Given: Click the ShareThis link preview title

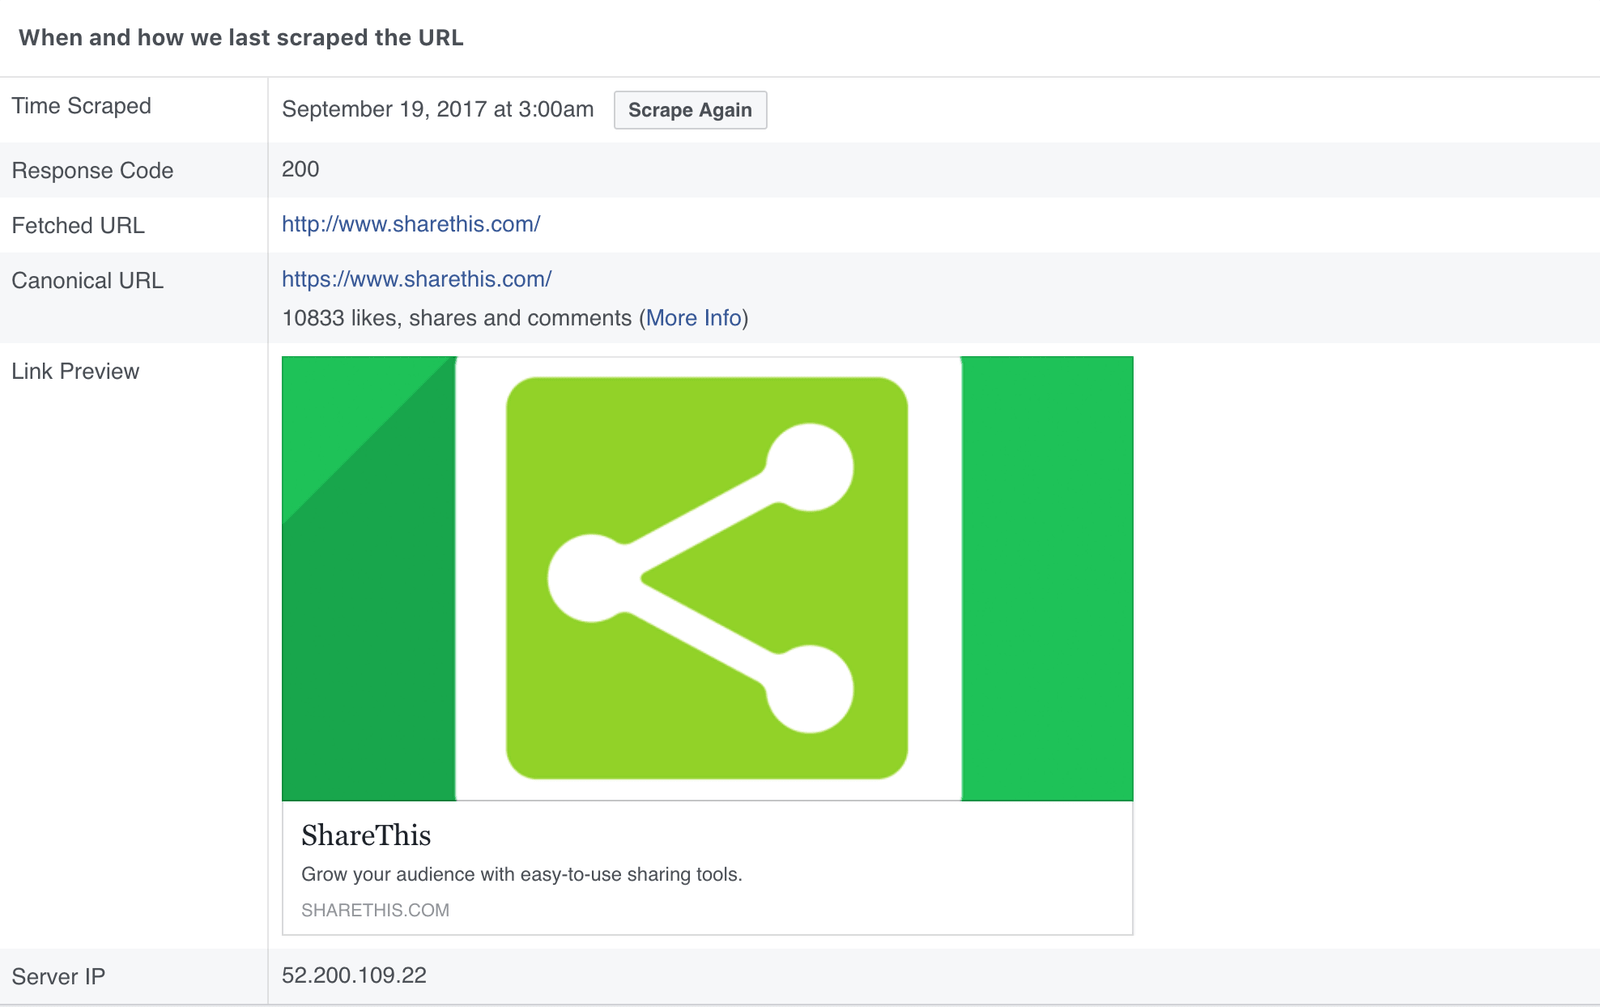Looking at the screenshot, I should [366, 835].
